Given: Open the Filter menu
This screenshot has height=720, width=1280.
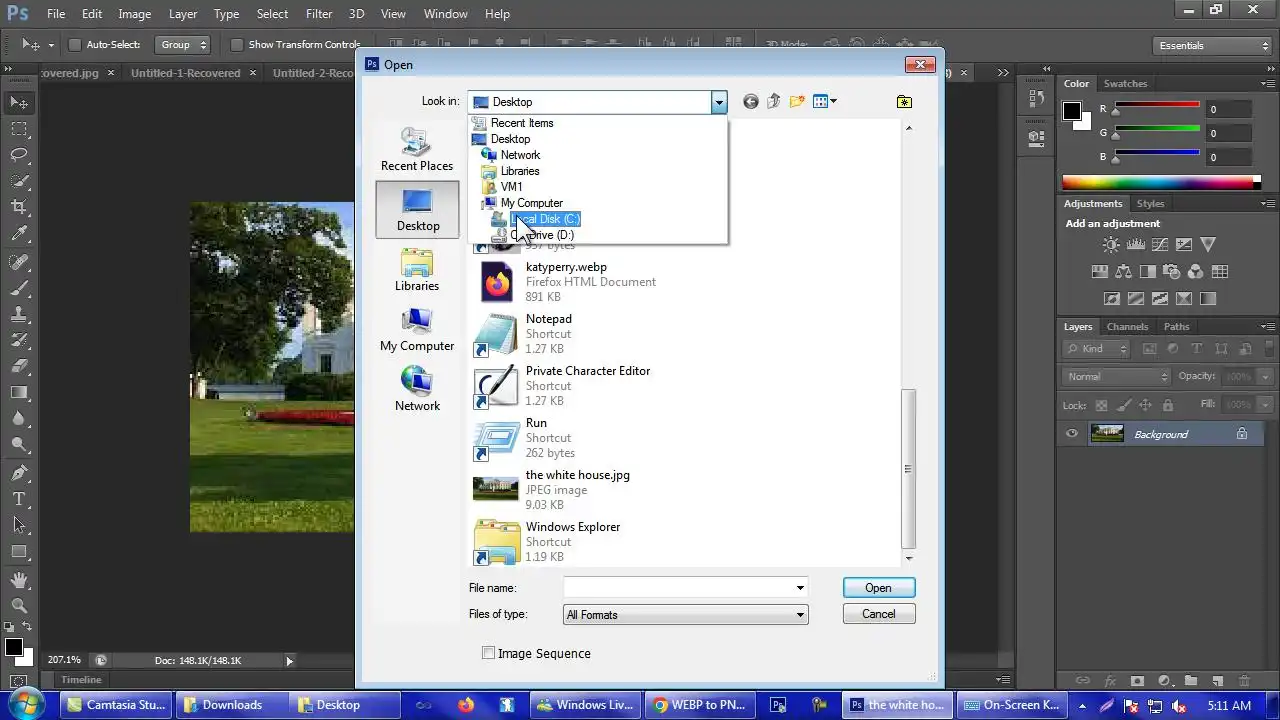Looking at the screenshot, I should (x=319, y=14).
